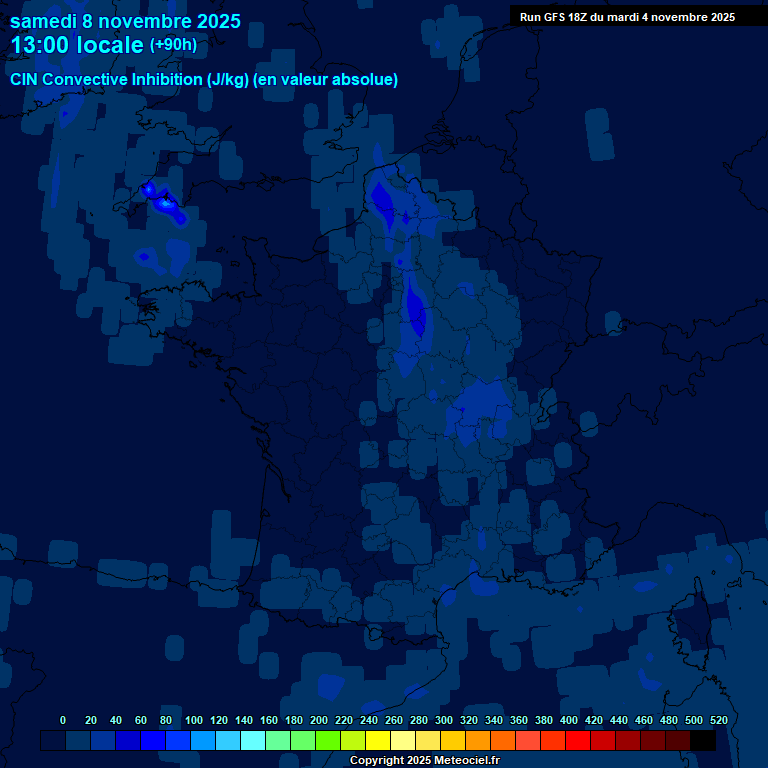Viewport: 768px width, 768px height.
Task: Click the cyan swatch between 140 and 160
Action: click(253, 740)
